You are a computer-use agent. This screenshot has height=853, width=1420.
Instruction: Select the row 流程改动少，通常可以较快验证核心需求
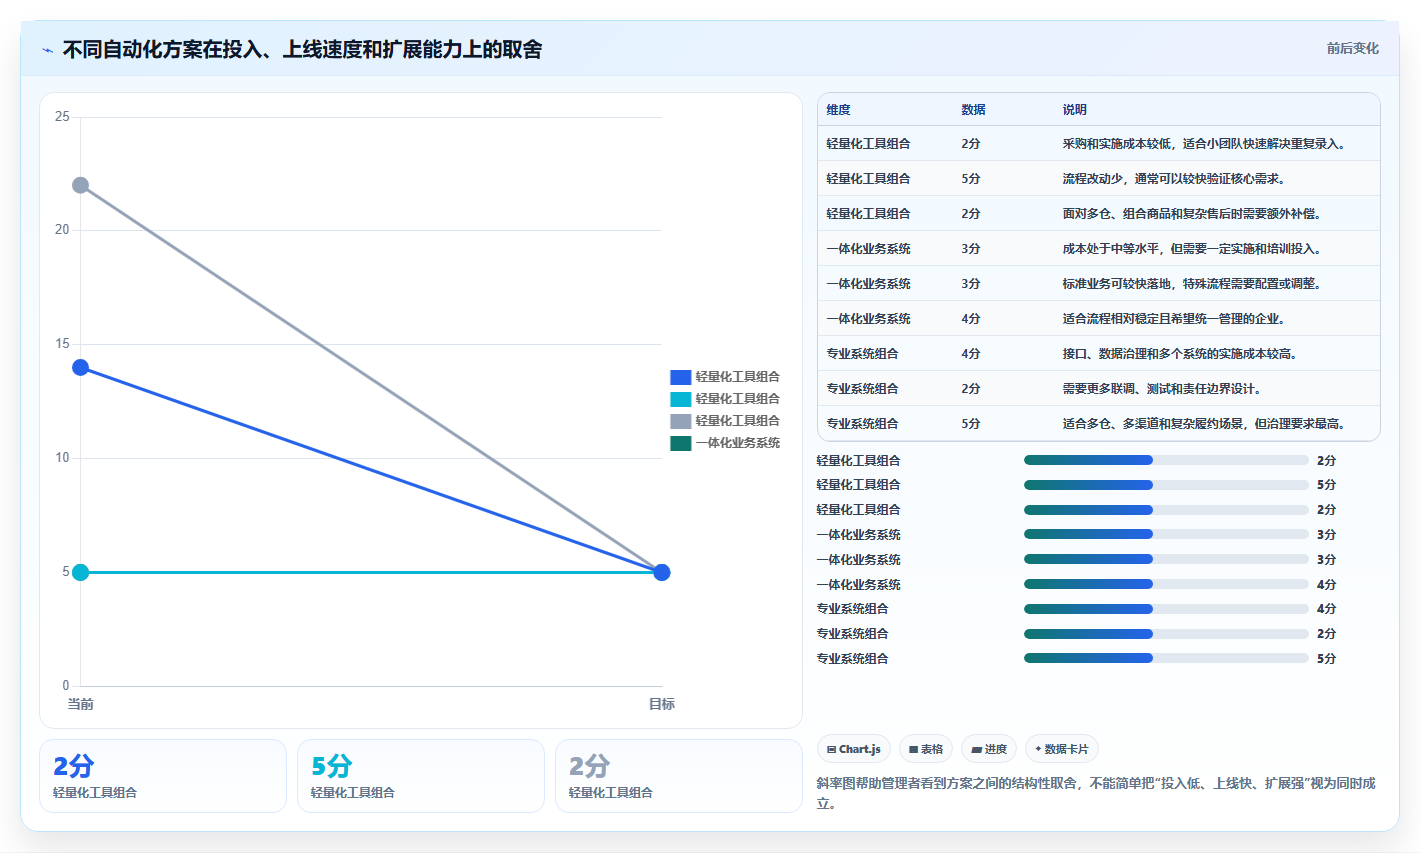pyautogui.click(x=1098, y=179)
